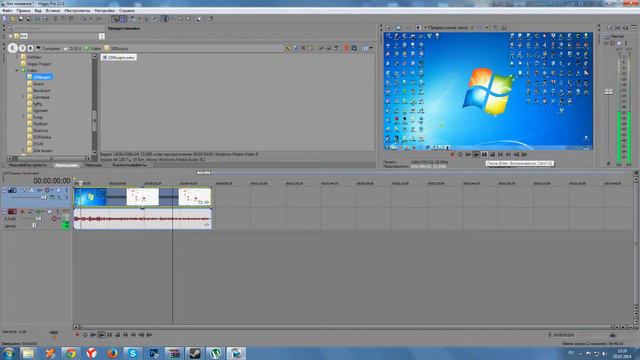Open the explorer address bar dropdown
This screenshot has height=360, width=640.
tap(102, 36)
